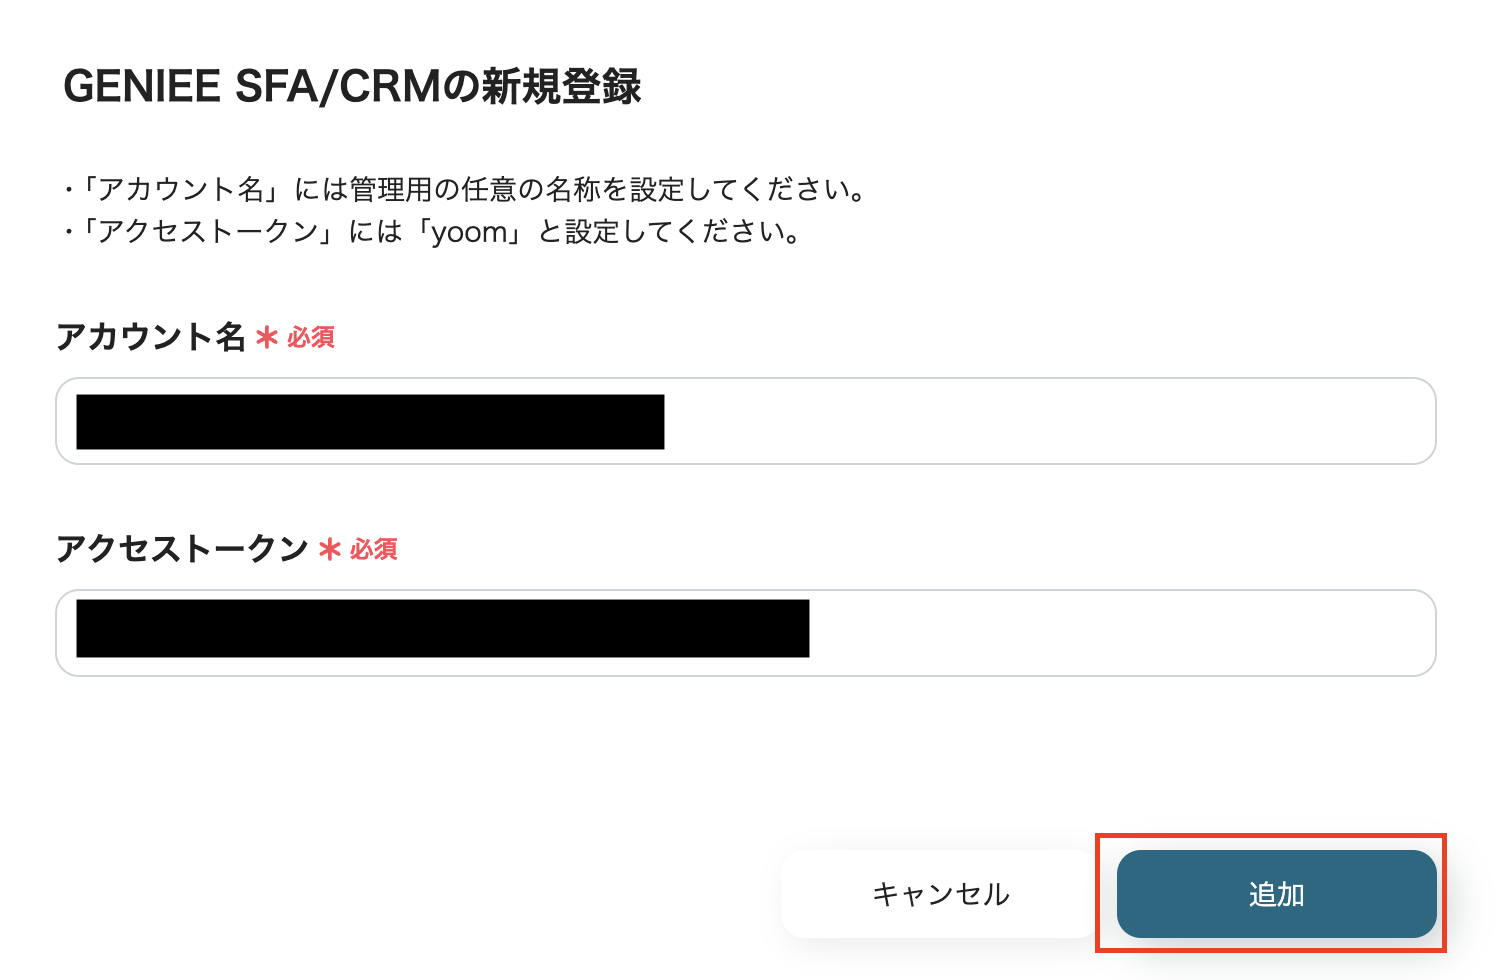Click the アカウント名 field label

point(151,337)
